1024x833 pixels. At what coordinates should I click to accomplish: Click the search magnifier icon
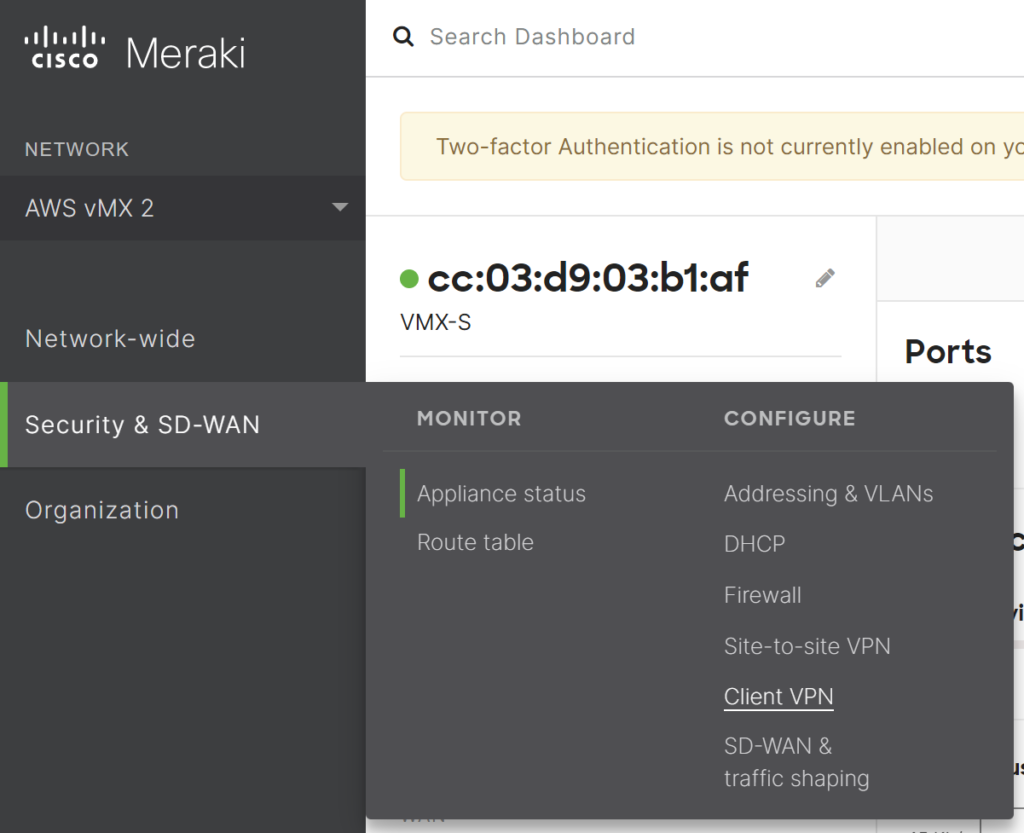[403, 36]
